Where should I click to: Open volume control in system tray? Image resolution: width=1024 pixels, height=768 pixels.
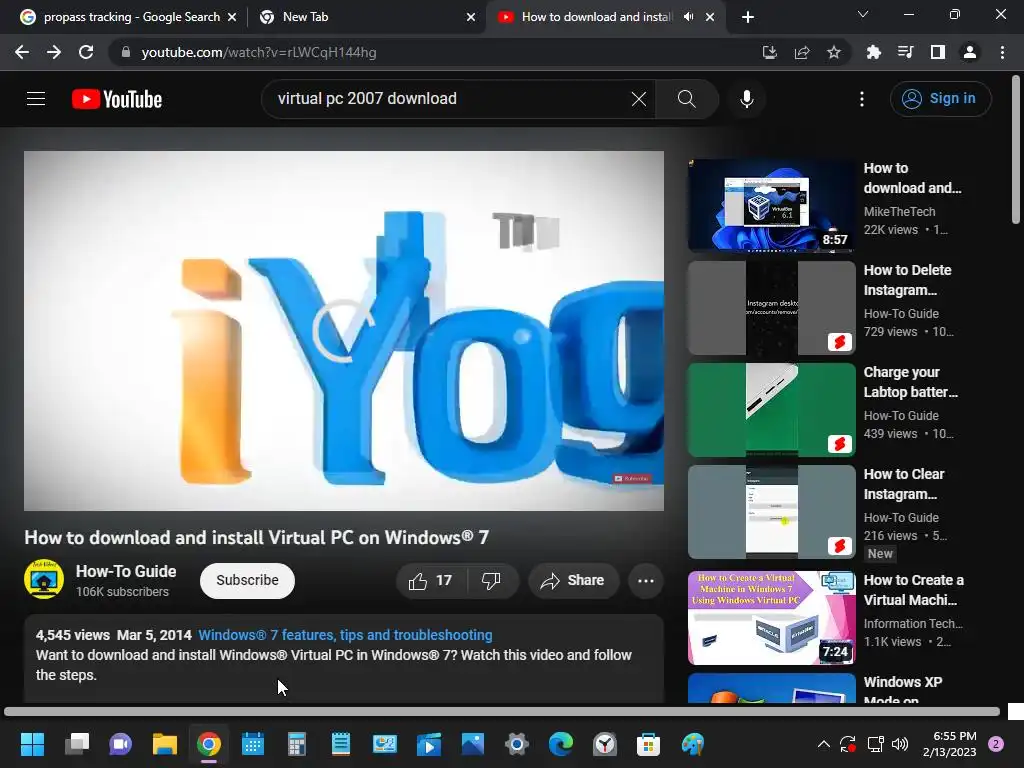coord(900,744)
